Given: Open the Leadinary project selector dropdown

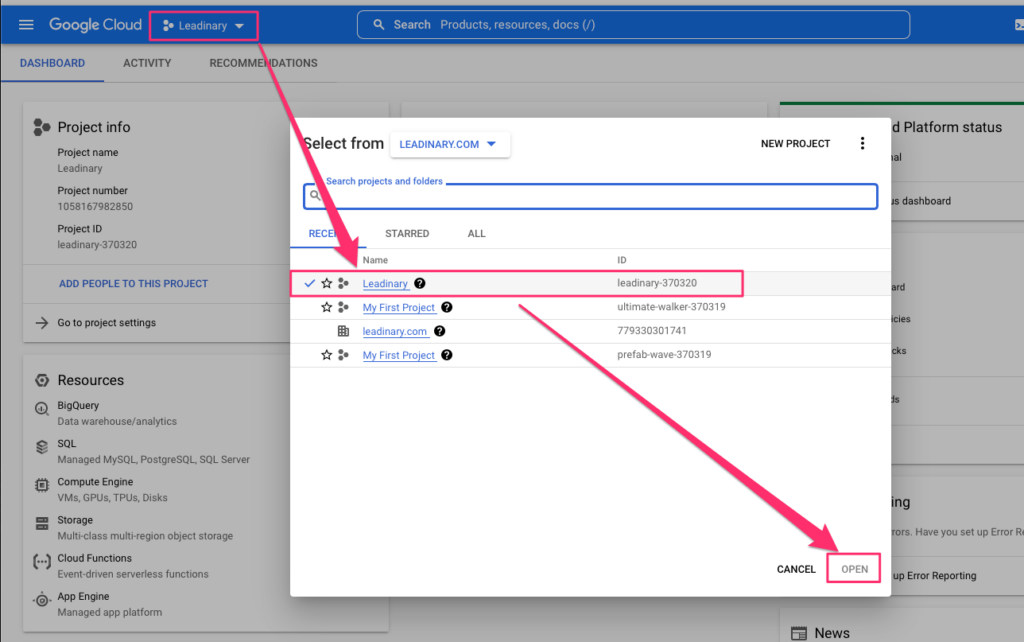Looking at the screenshot, I should [204, 25].
